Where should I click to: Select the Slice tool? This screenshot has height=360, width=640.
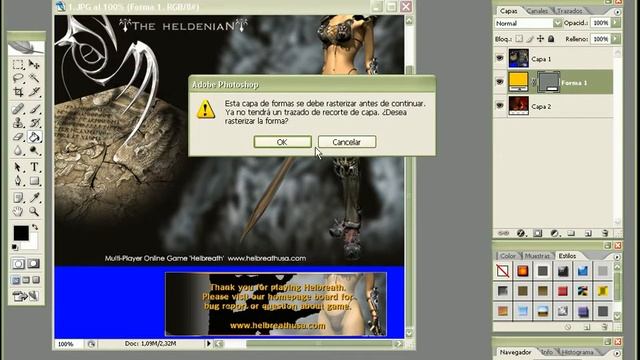[x=34, y=91]
